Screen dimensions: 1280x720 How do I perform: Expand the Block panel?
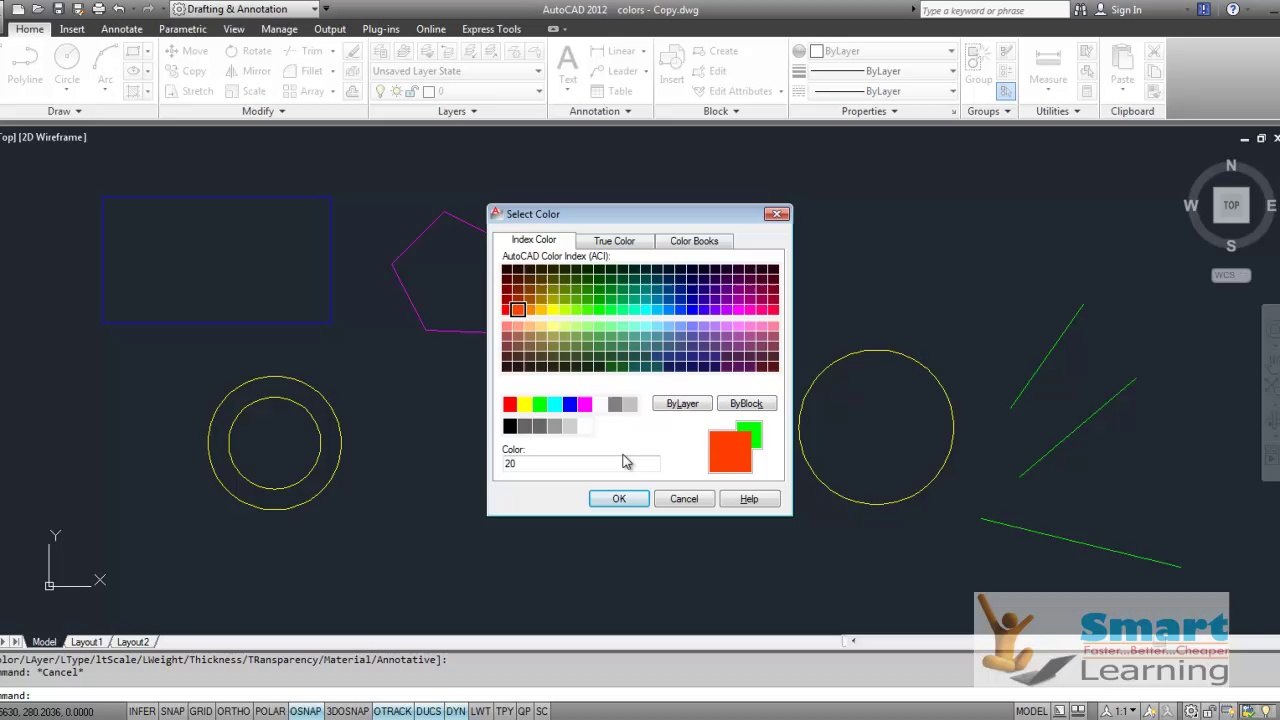pyautogui.click(x=722, y=111)
